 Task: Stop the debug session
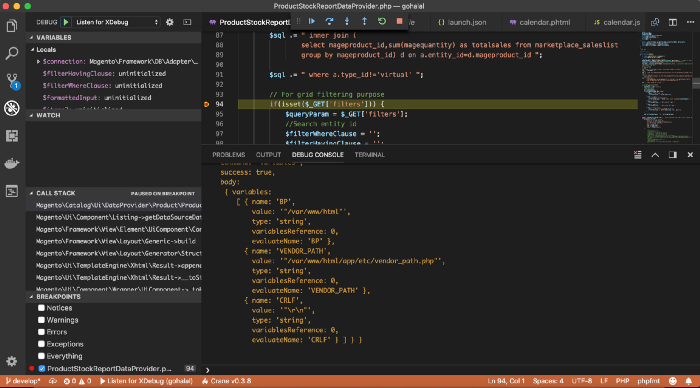pyautogui.click(x=400, y=21)
